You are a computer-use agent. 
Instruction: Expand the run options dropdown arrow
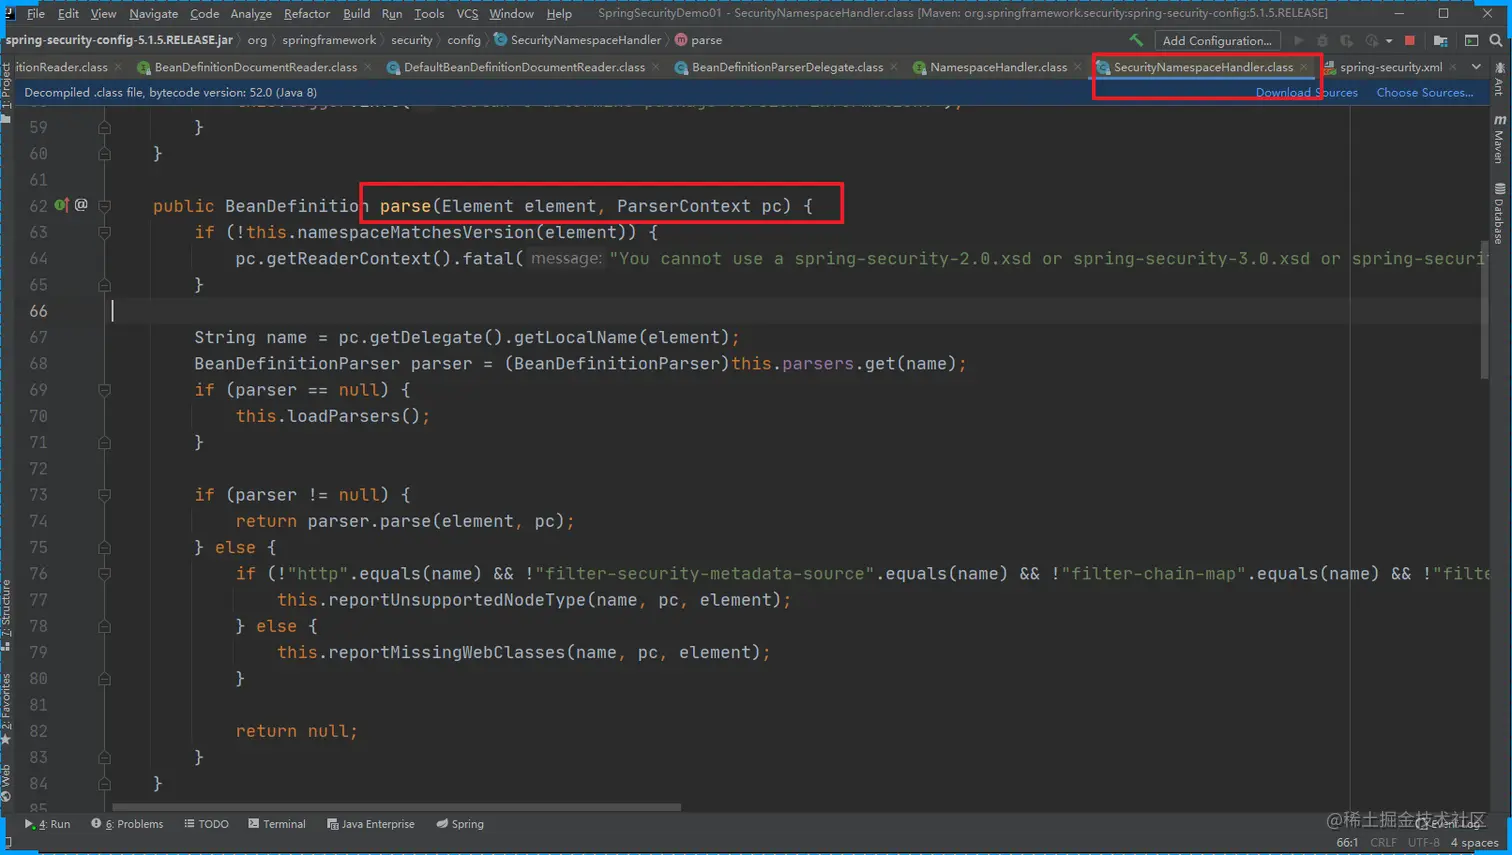point(1389,41)
